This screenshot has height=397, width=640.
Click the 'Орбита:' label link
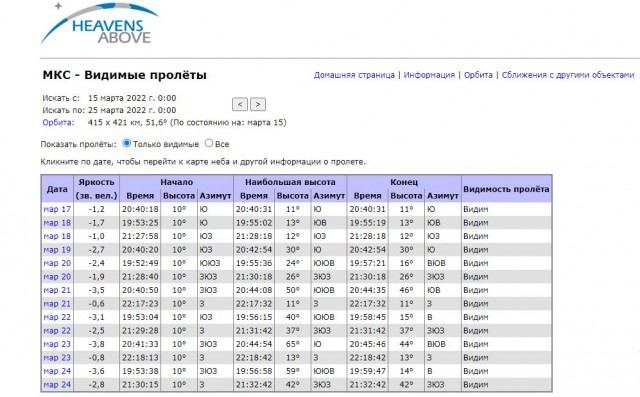(x=58, y=122)
